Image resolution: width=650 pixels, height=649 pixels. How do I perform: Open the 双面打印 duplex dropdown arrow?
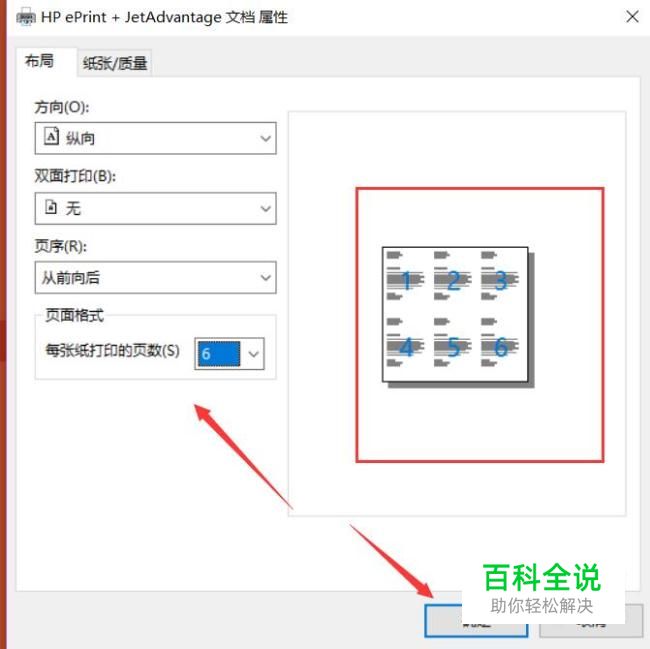[265, 208]
